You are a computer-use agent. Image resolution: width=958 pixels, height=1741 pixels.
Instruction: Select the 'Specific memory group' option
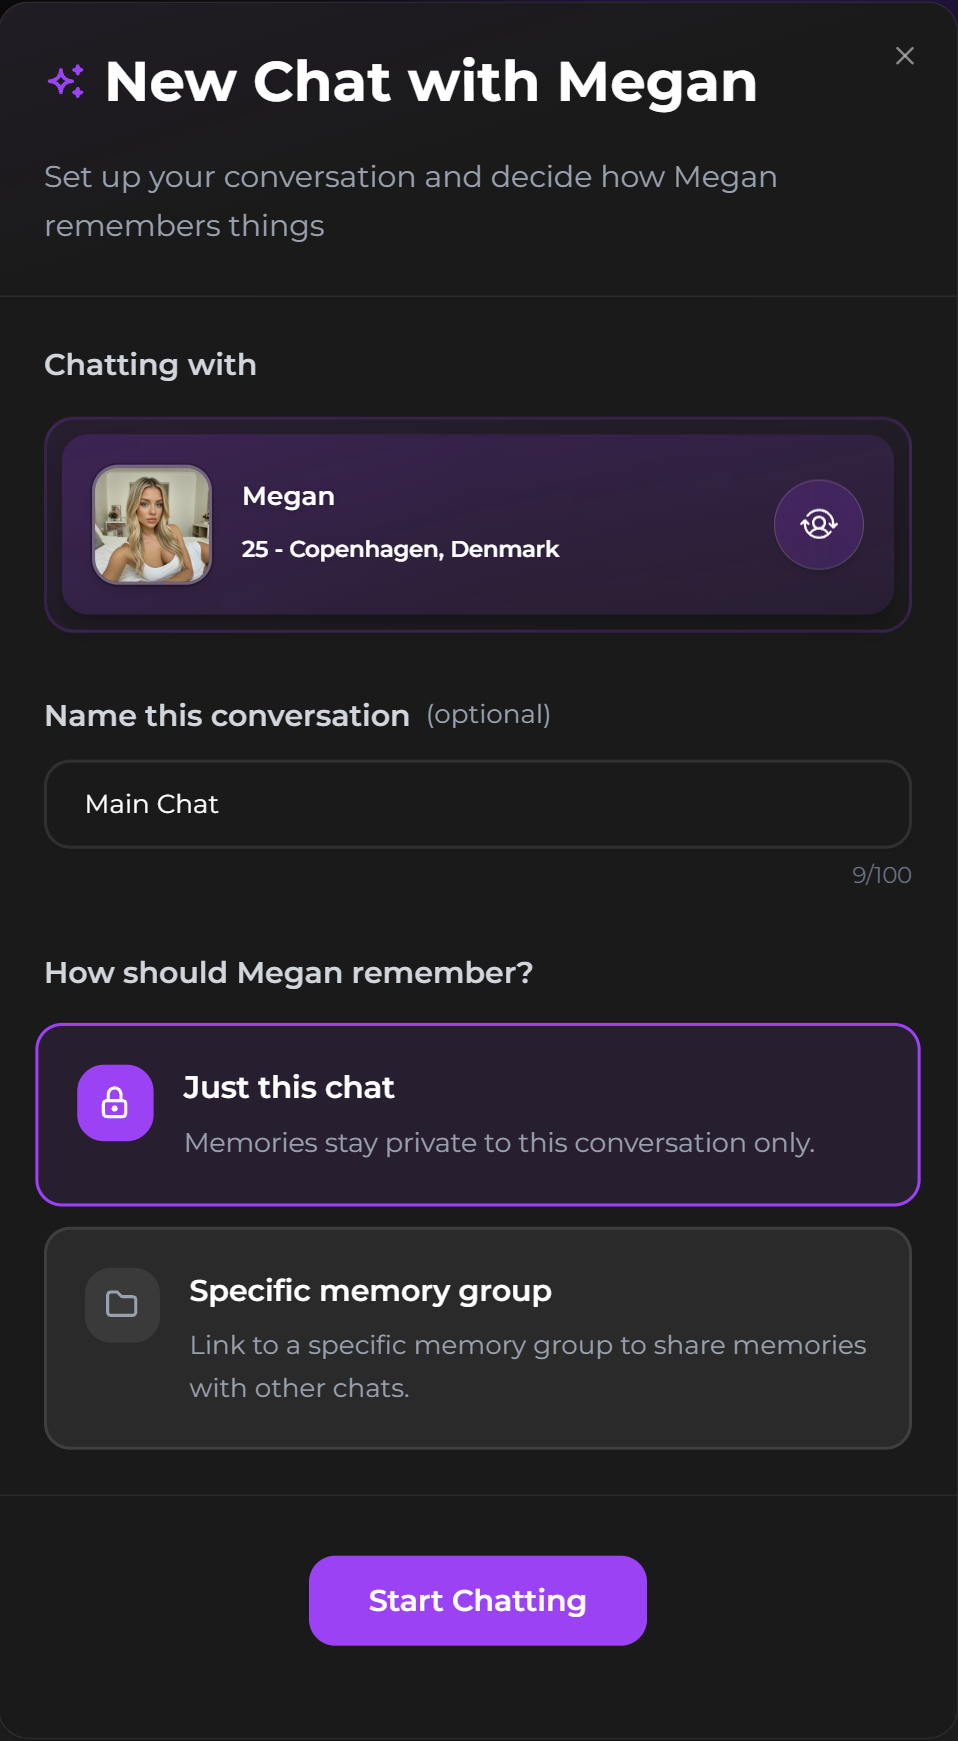coord(478,1338)
